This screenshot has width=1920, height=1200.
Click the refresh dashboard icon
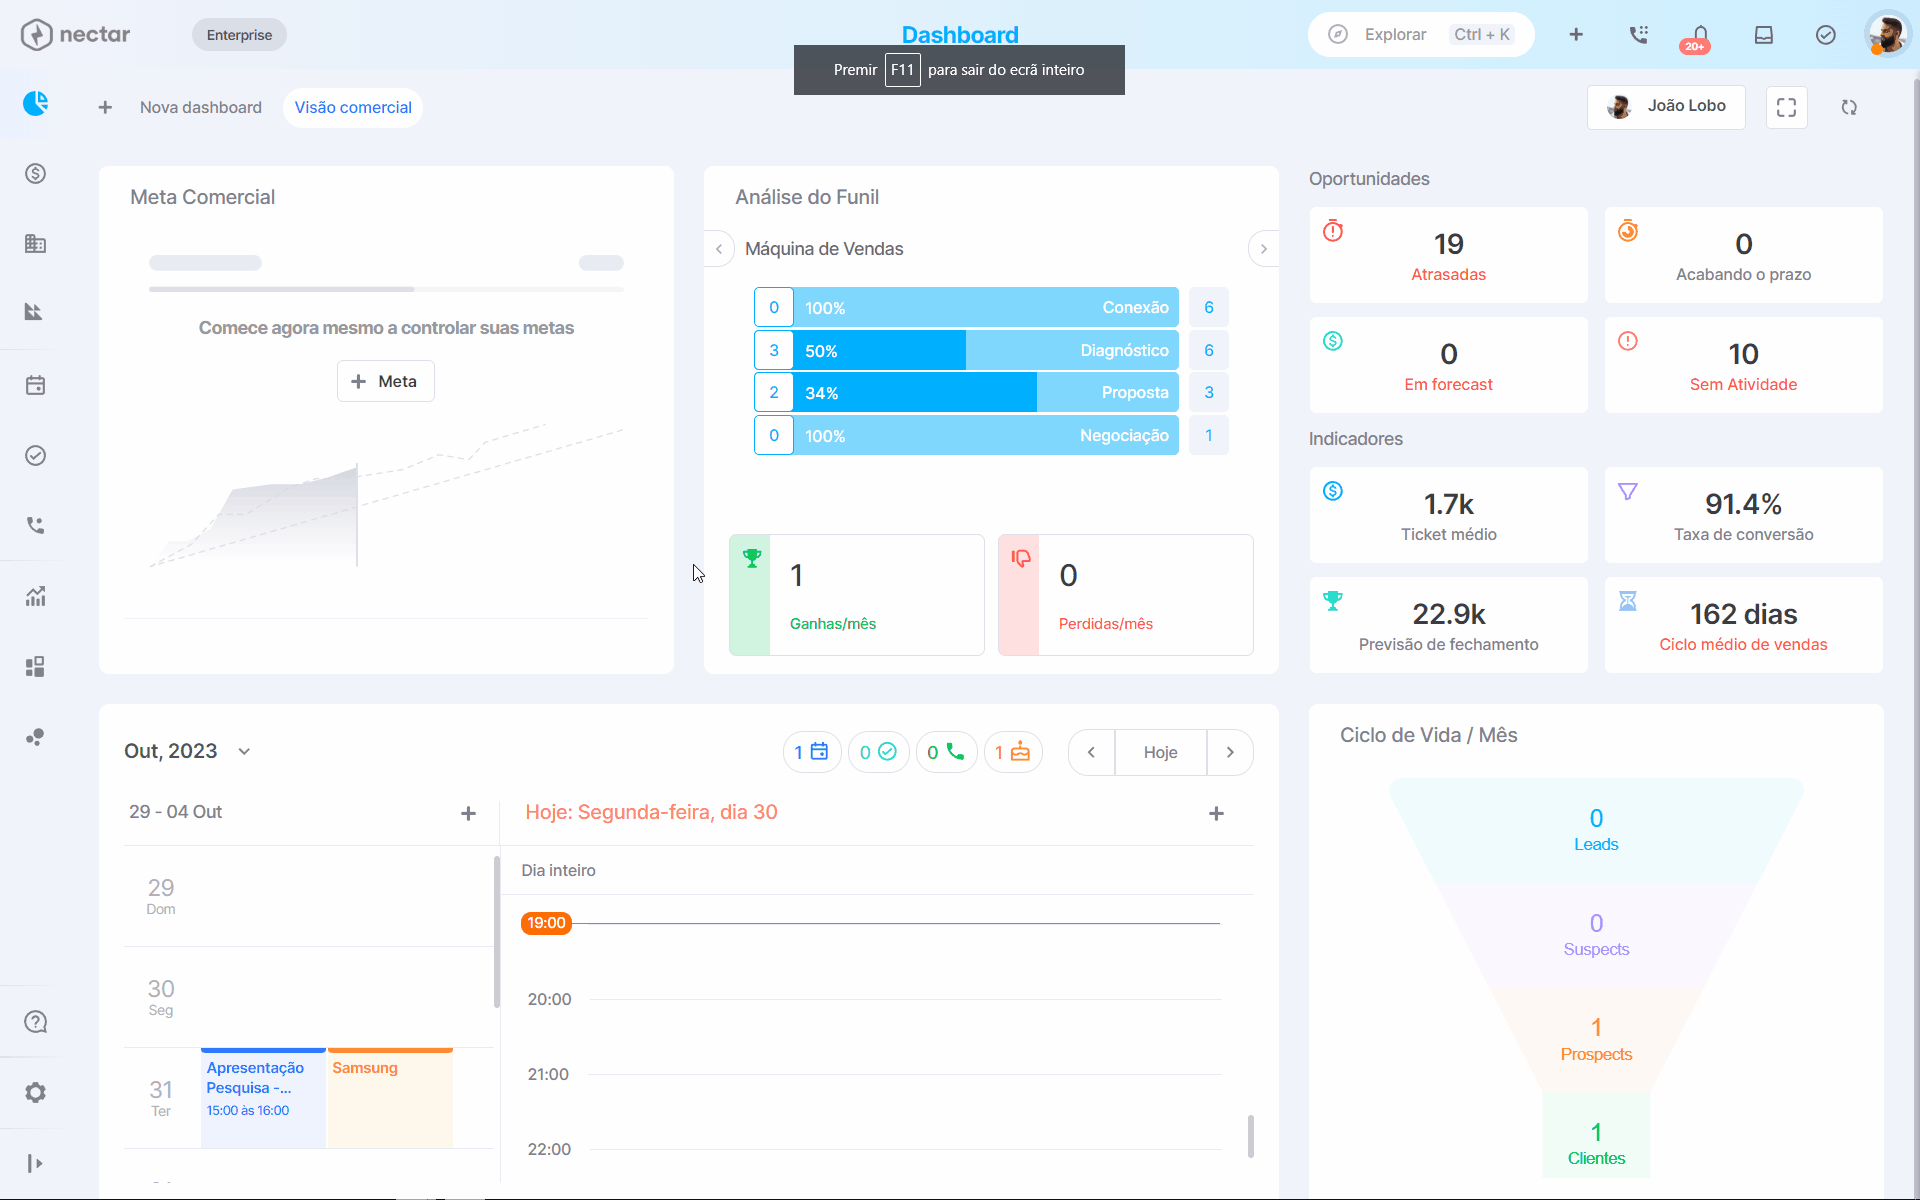1849,107
